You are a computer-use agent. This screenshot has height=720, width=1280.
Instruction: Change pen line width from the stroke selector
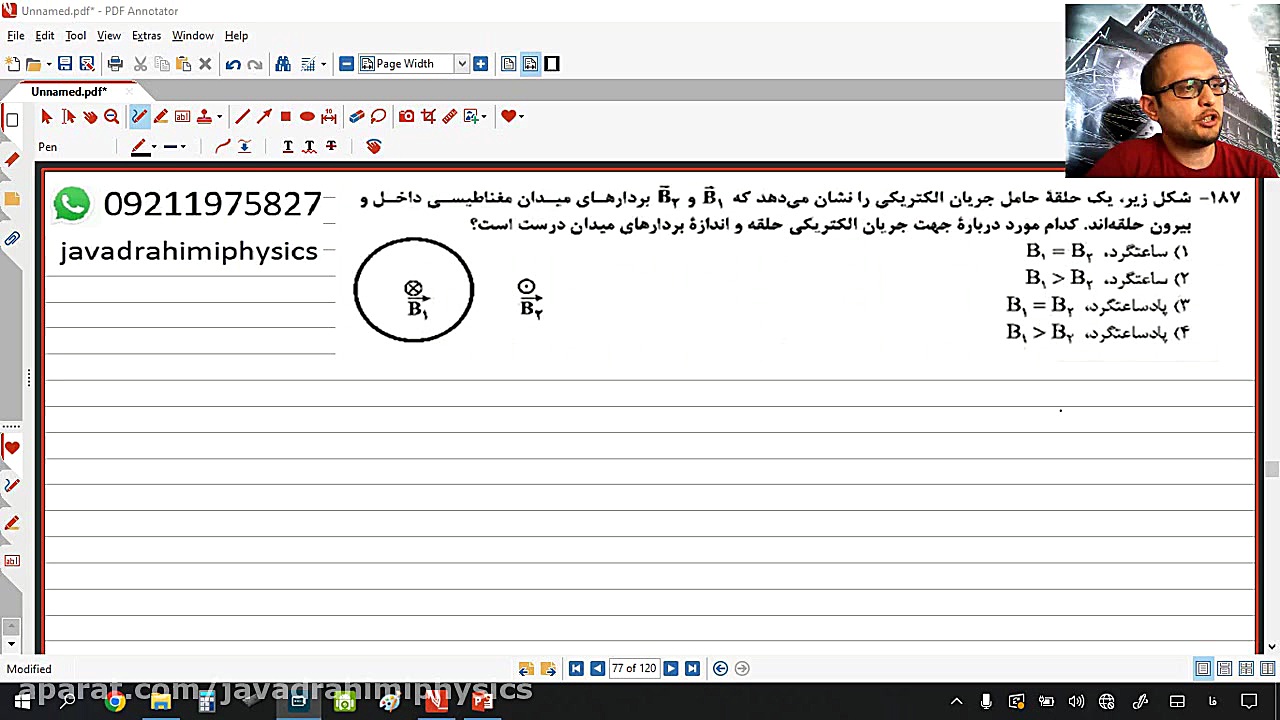pos(171,146)
